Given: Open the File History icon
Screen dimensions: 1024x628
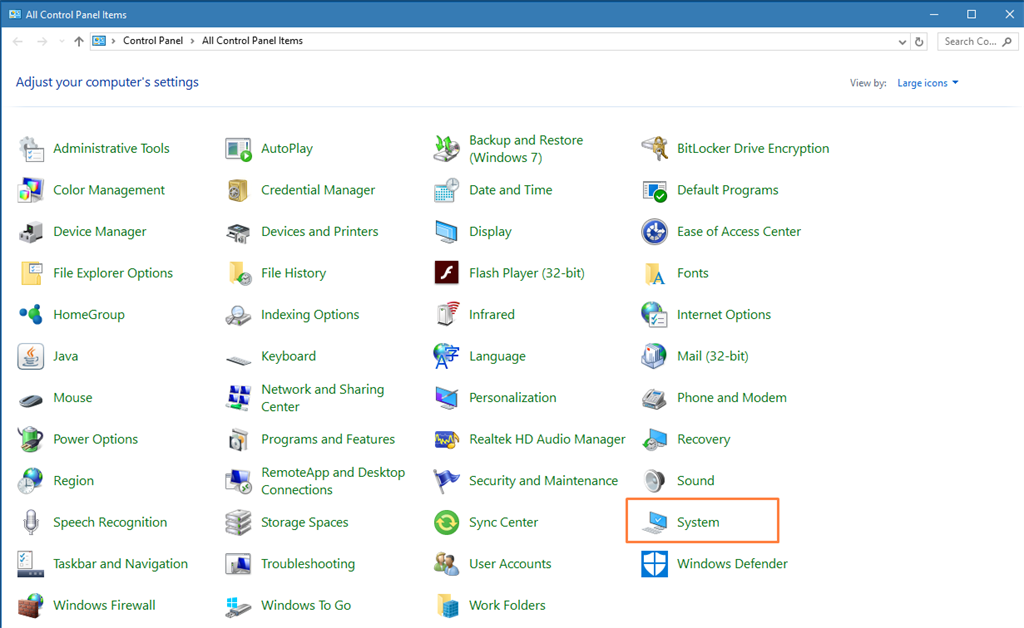Looking at the screenshot, I should coord(240,274).
